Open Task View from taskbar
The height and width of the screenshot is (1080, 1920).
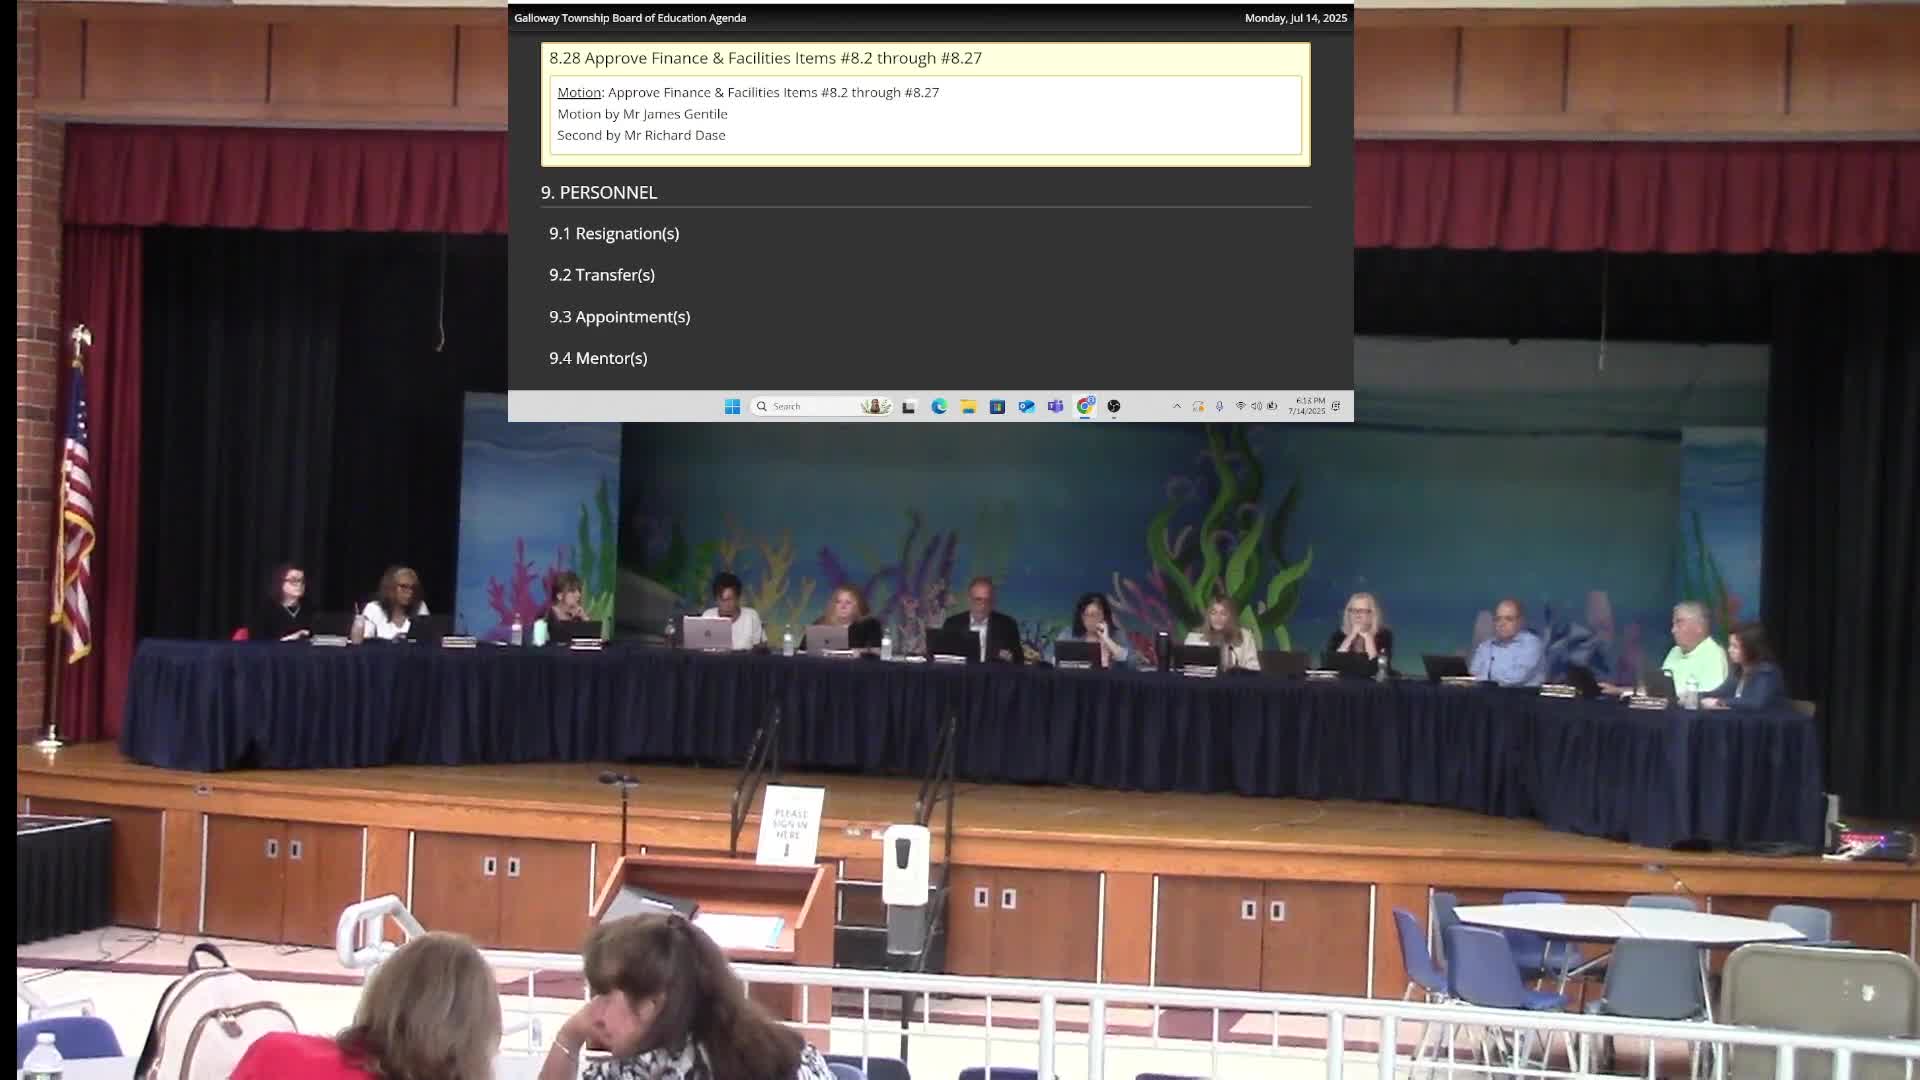(x=909, y=406)
